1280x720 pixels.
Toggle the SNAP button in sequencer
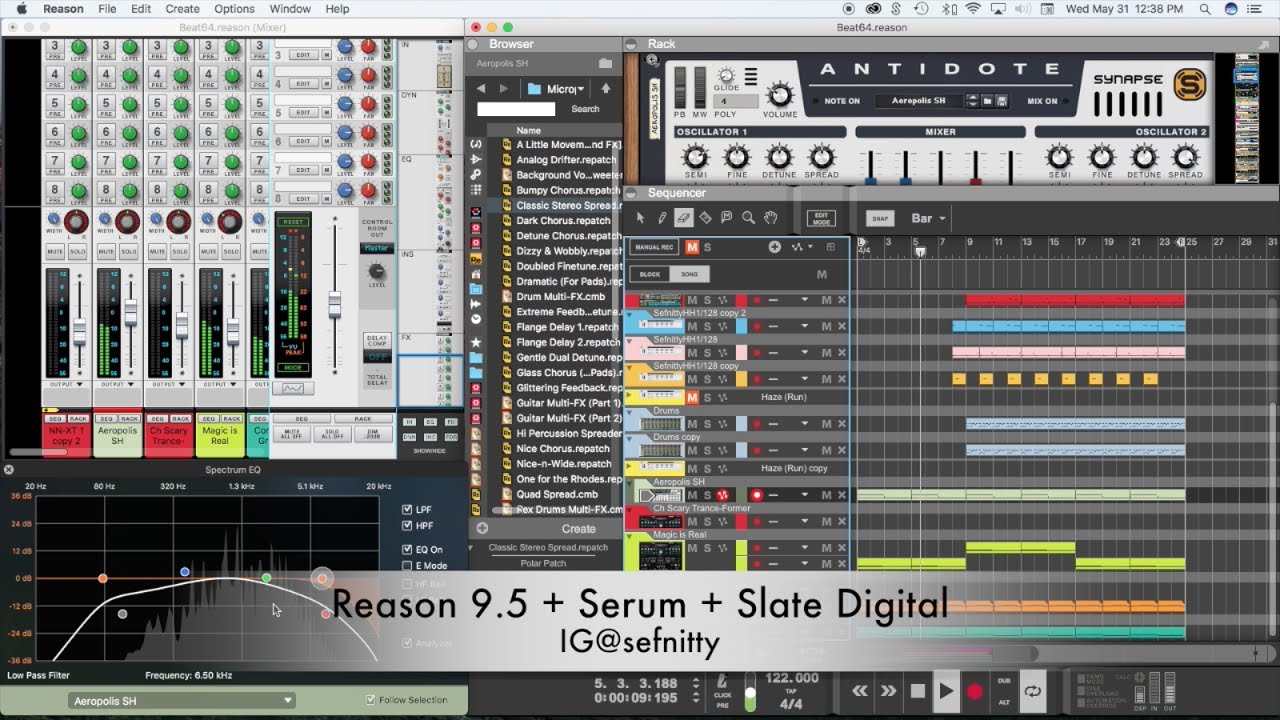880,219
